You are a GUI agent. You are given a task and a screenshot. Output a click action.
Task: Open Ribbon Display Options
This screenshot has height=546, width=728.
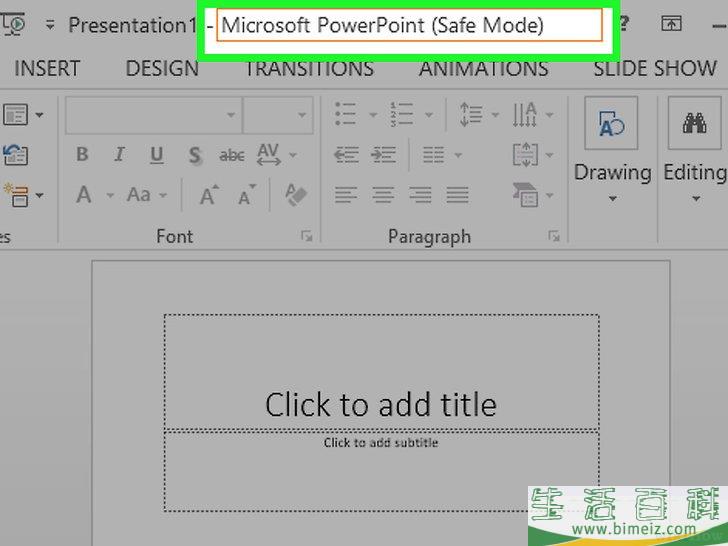pos(671,23)
